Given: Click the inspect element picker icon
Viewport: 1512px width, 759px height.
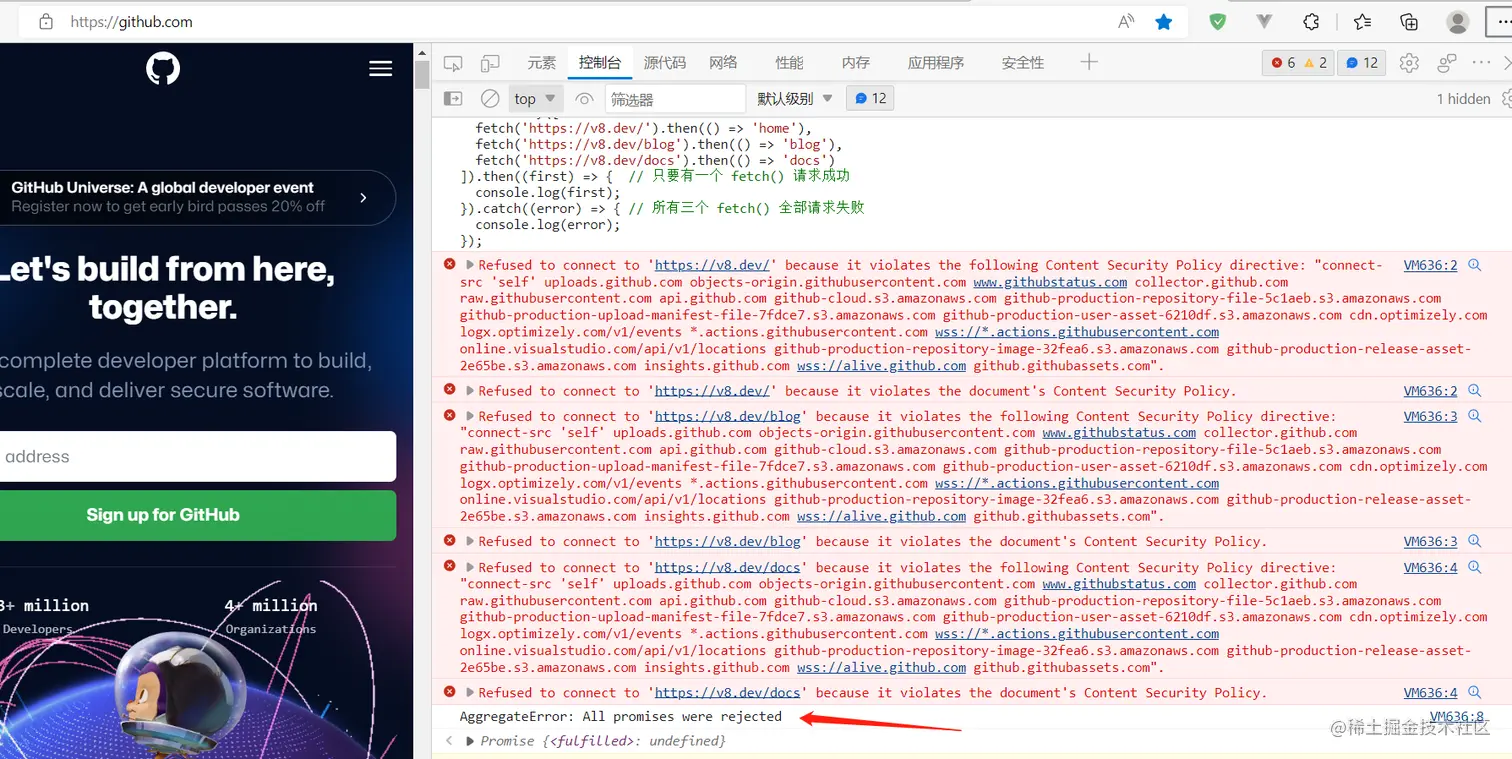Looking at the screenshot, I should (453, 63).
